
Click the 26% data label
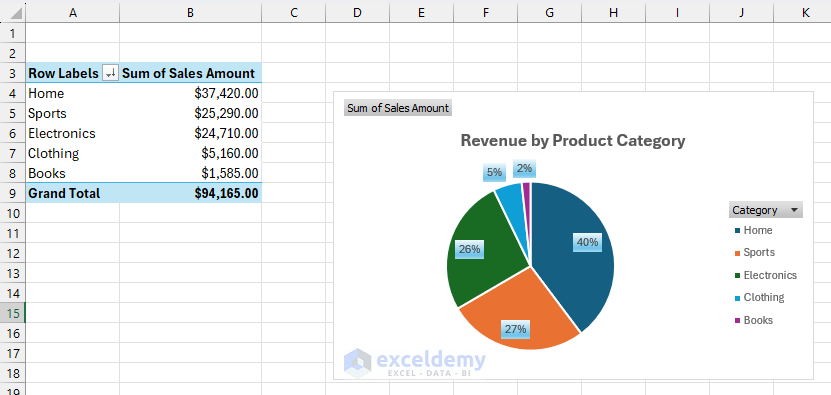(x=470, y=249)
